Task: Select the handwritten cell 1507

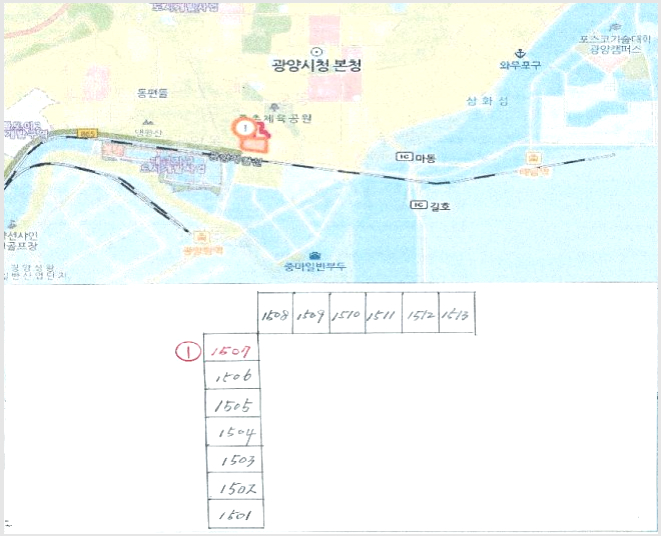Action: pos(231,348)
